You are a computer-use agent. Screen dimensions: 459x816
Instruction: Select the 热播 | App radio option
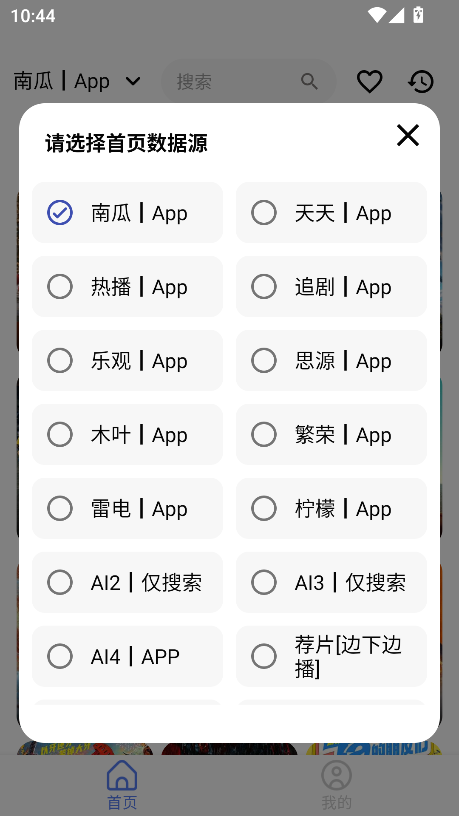(x=128, y=286)
